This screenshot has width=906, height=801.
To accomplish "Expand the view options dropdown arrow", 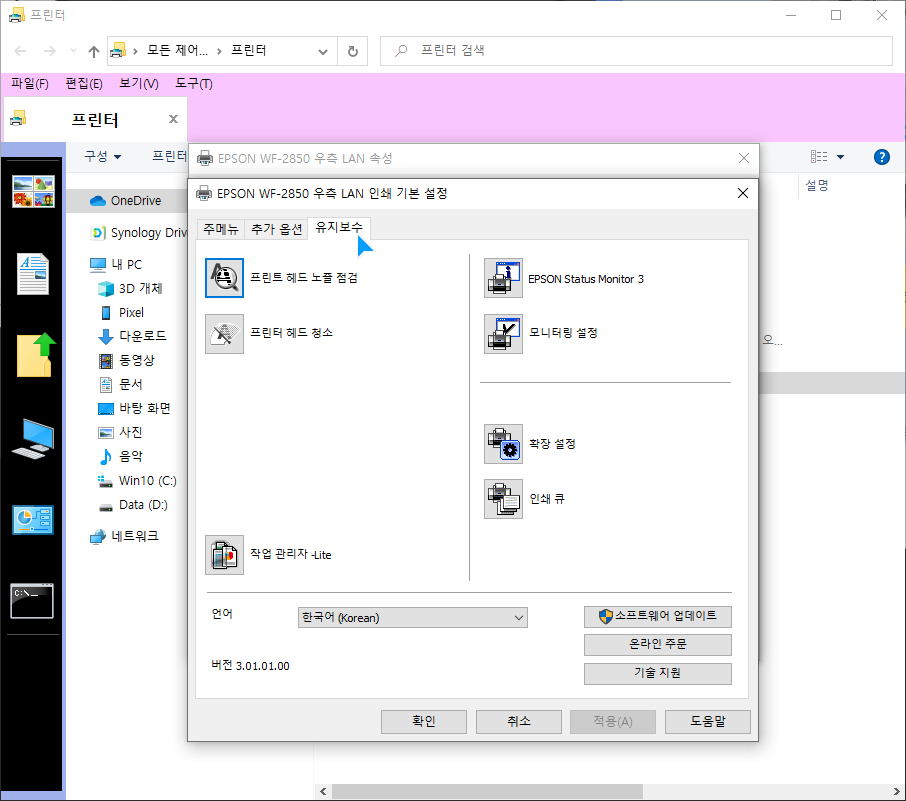I will (841, 157).
